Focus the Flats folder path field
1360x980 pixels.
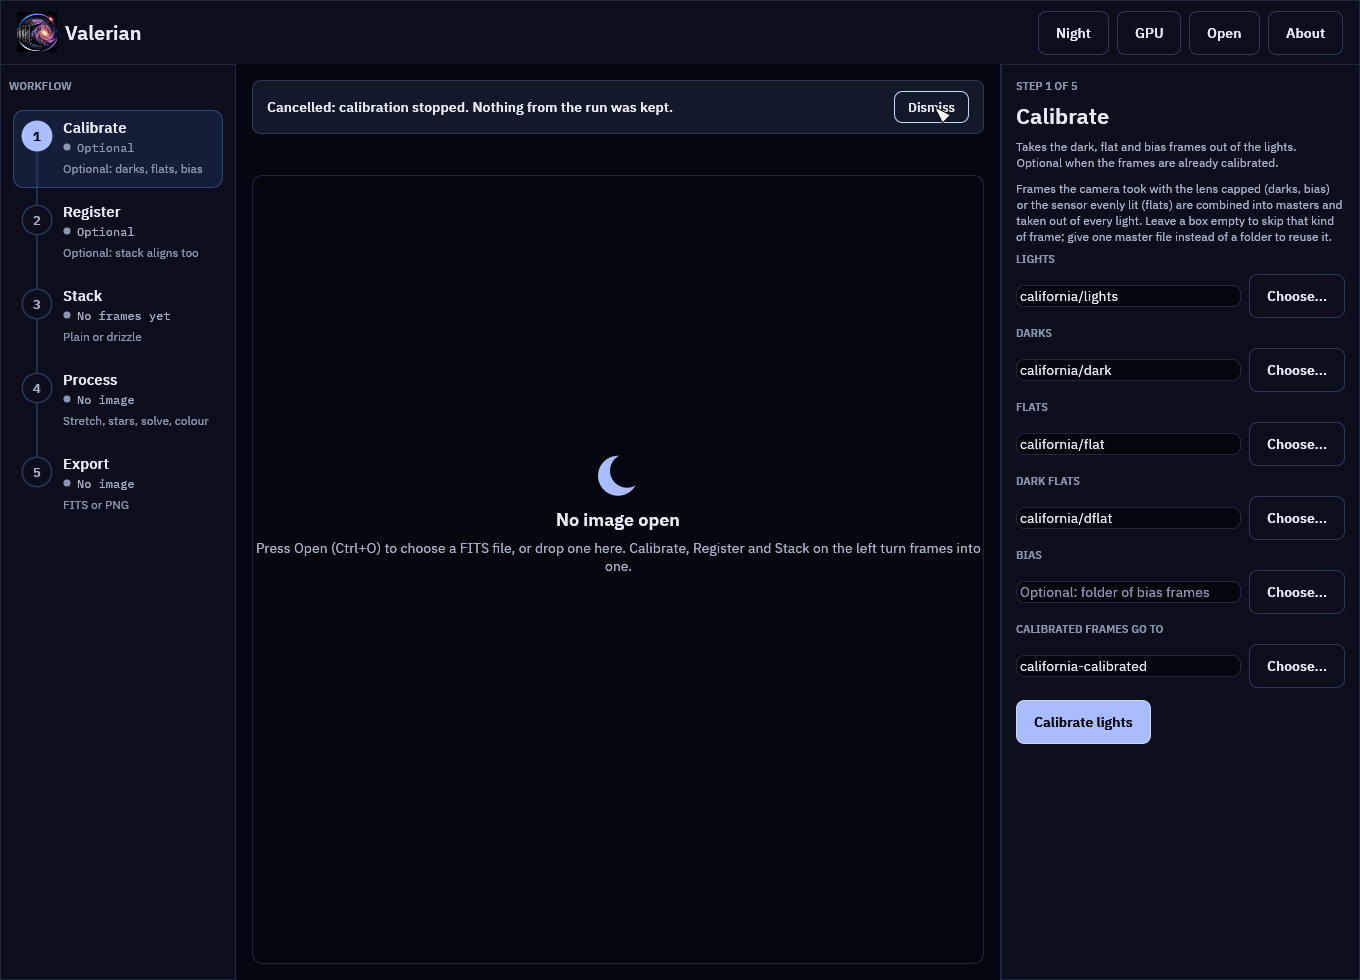[x=1128, y=444]
